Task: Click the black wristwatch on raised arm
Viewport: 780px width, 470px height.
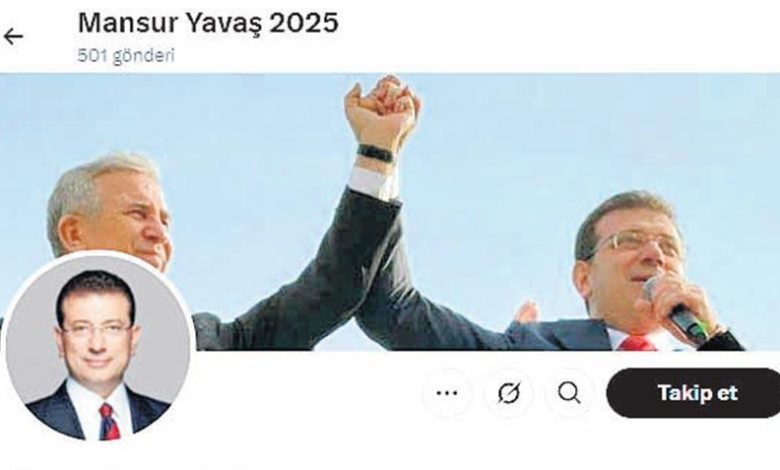Action: [376, 153]
